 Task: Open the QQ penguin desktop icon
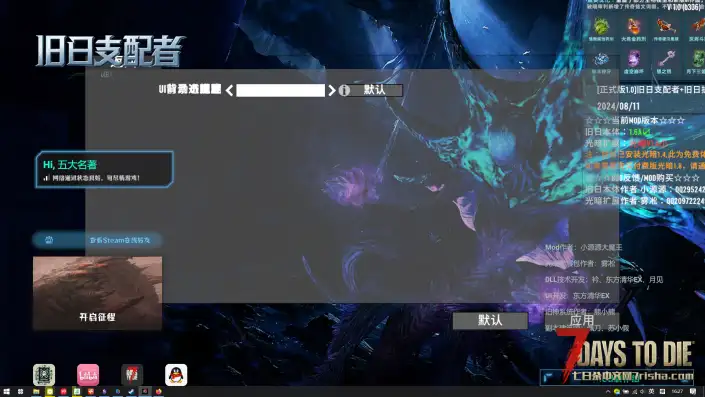tap(176, 375)
